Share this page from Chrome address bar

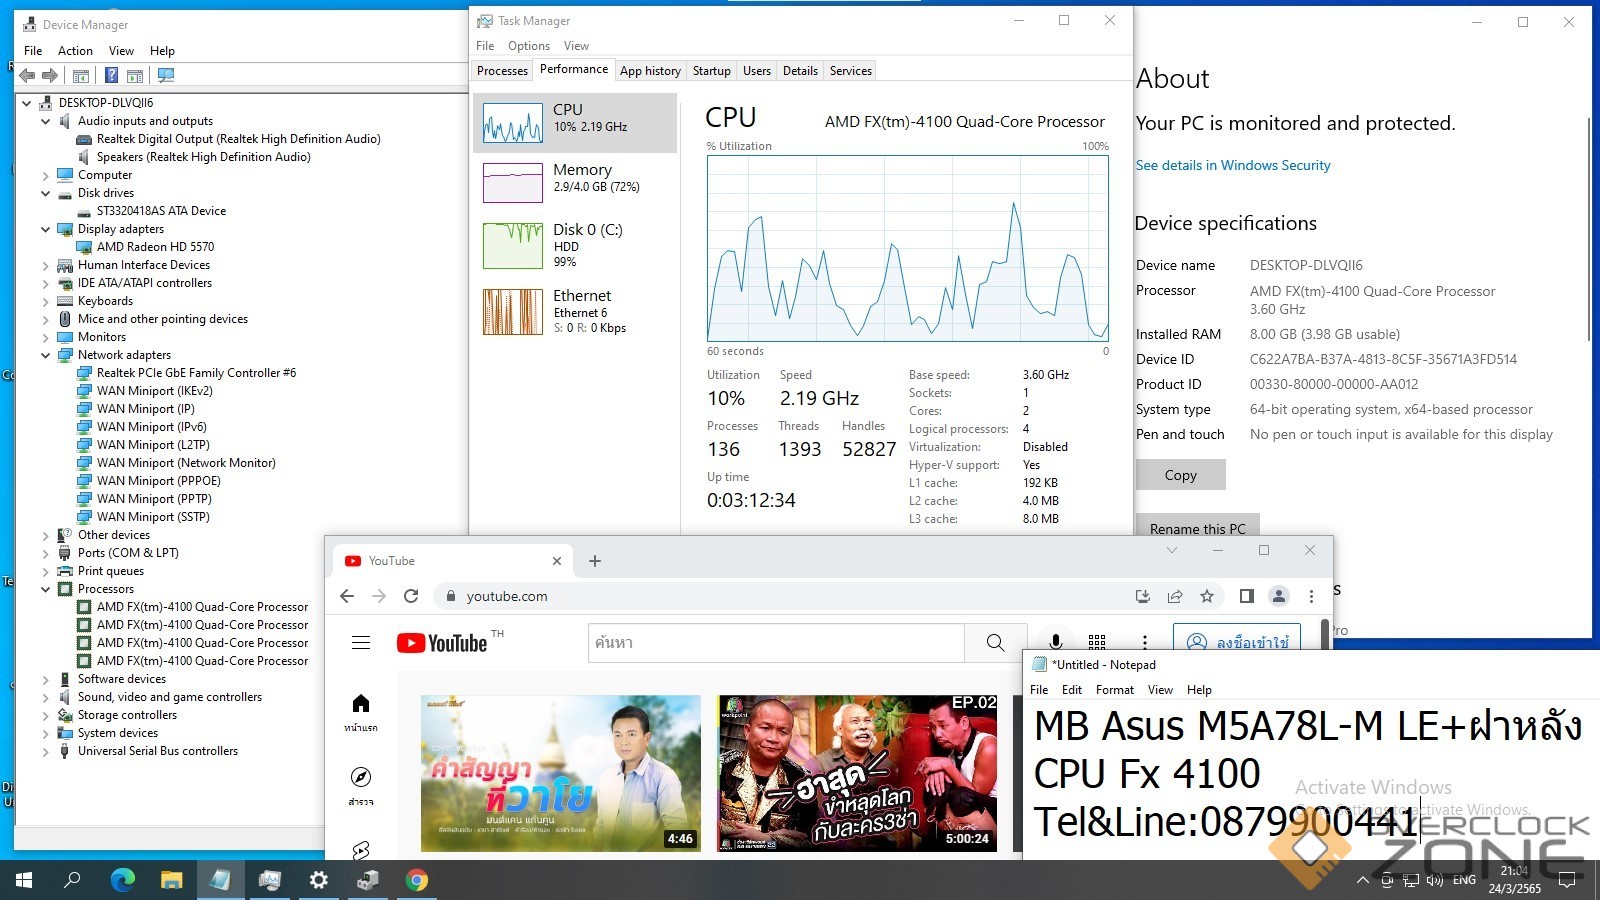click(x=1175, y=596)
